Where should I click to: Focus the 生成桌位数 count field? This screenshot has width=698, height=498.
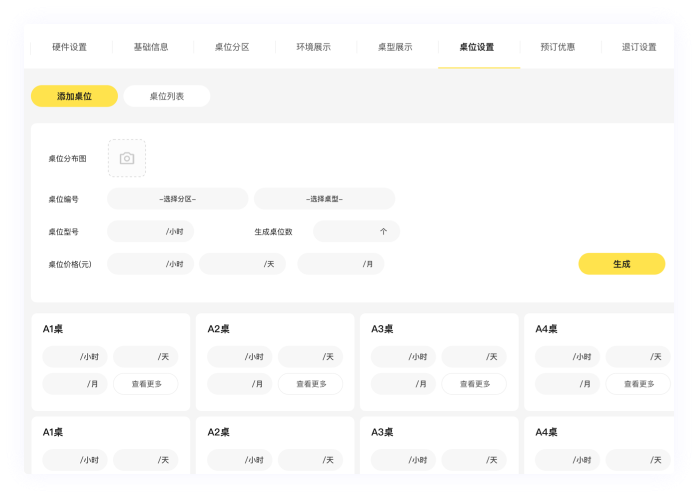(356, 231)
